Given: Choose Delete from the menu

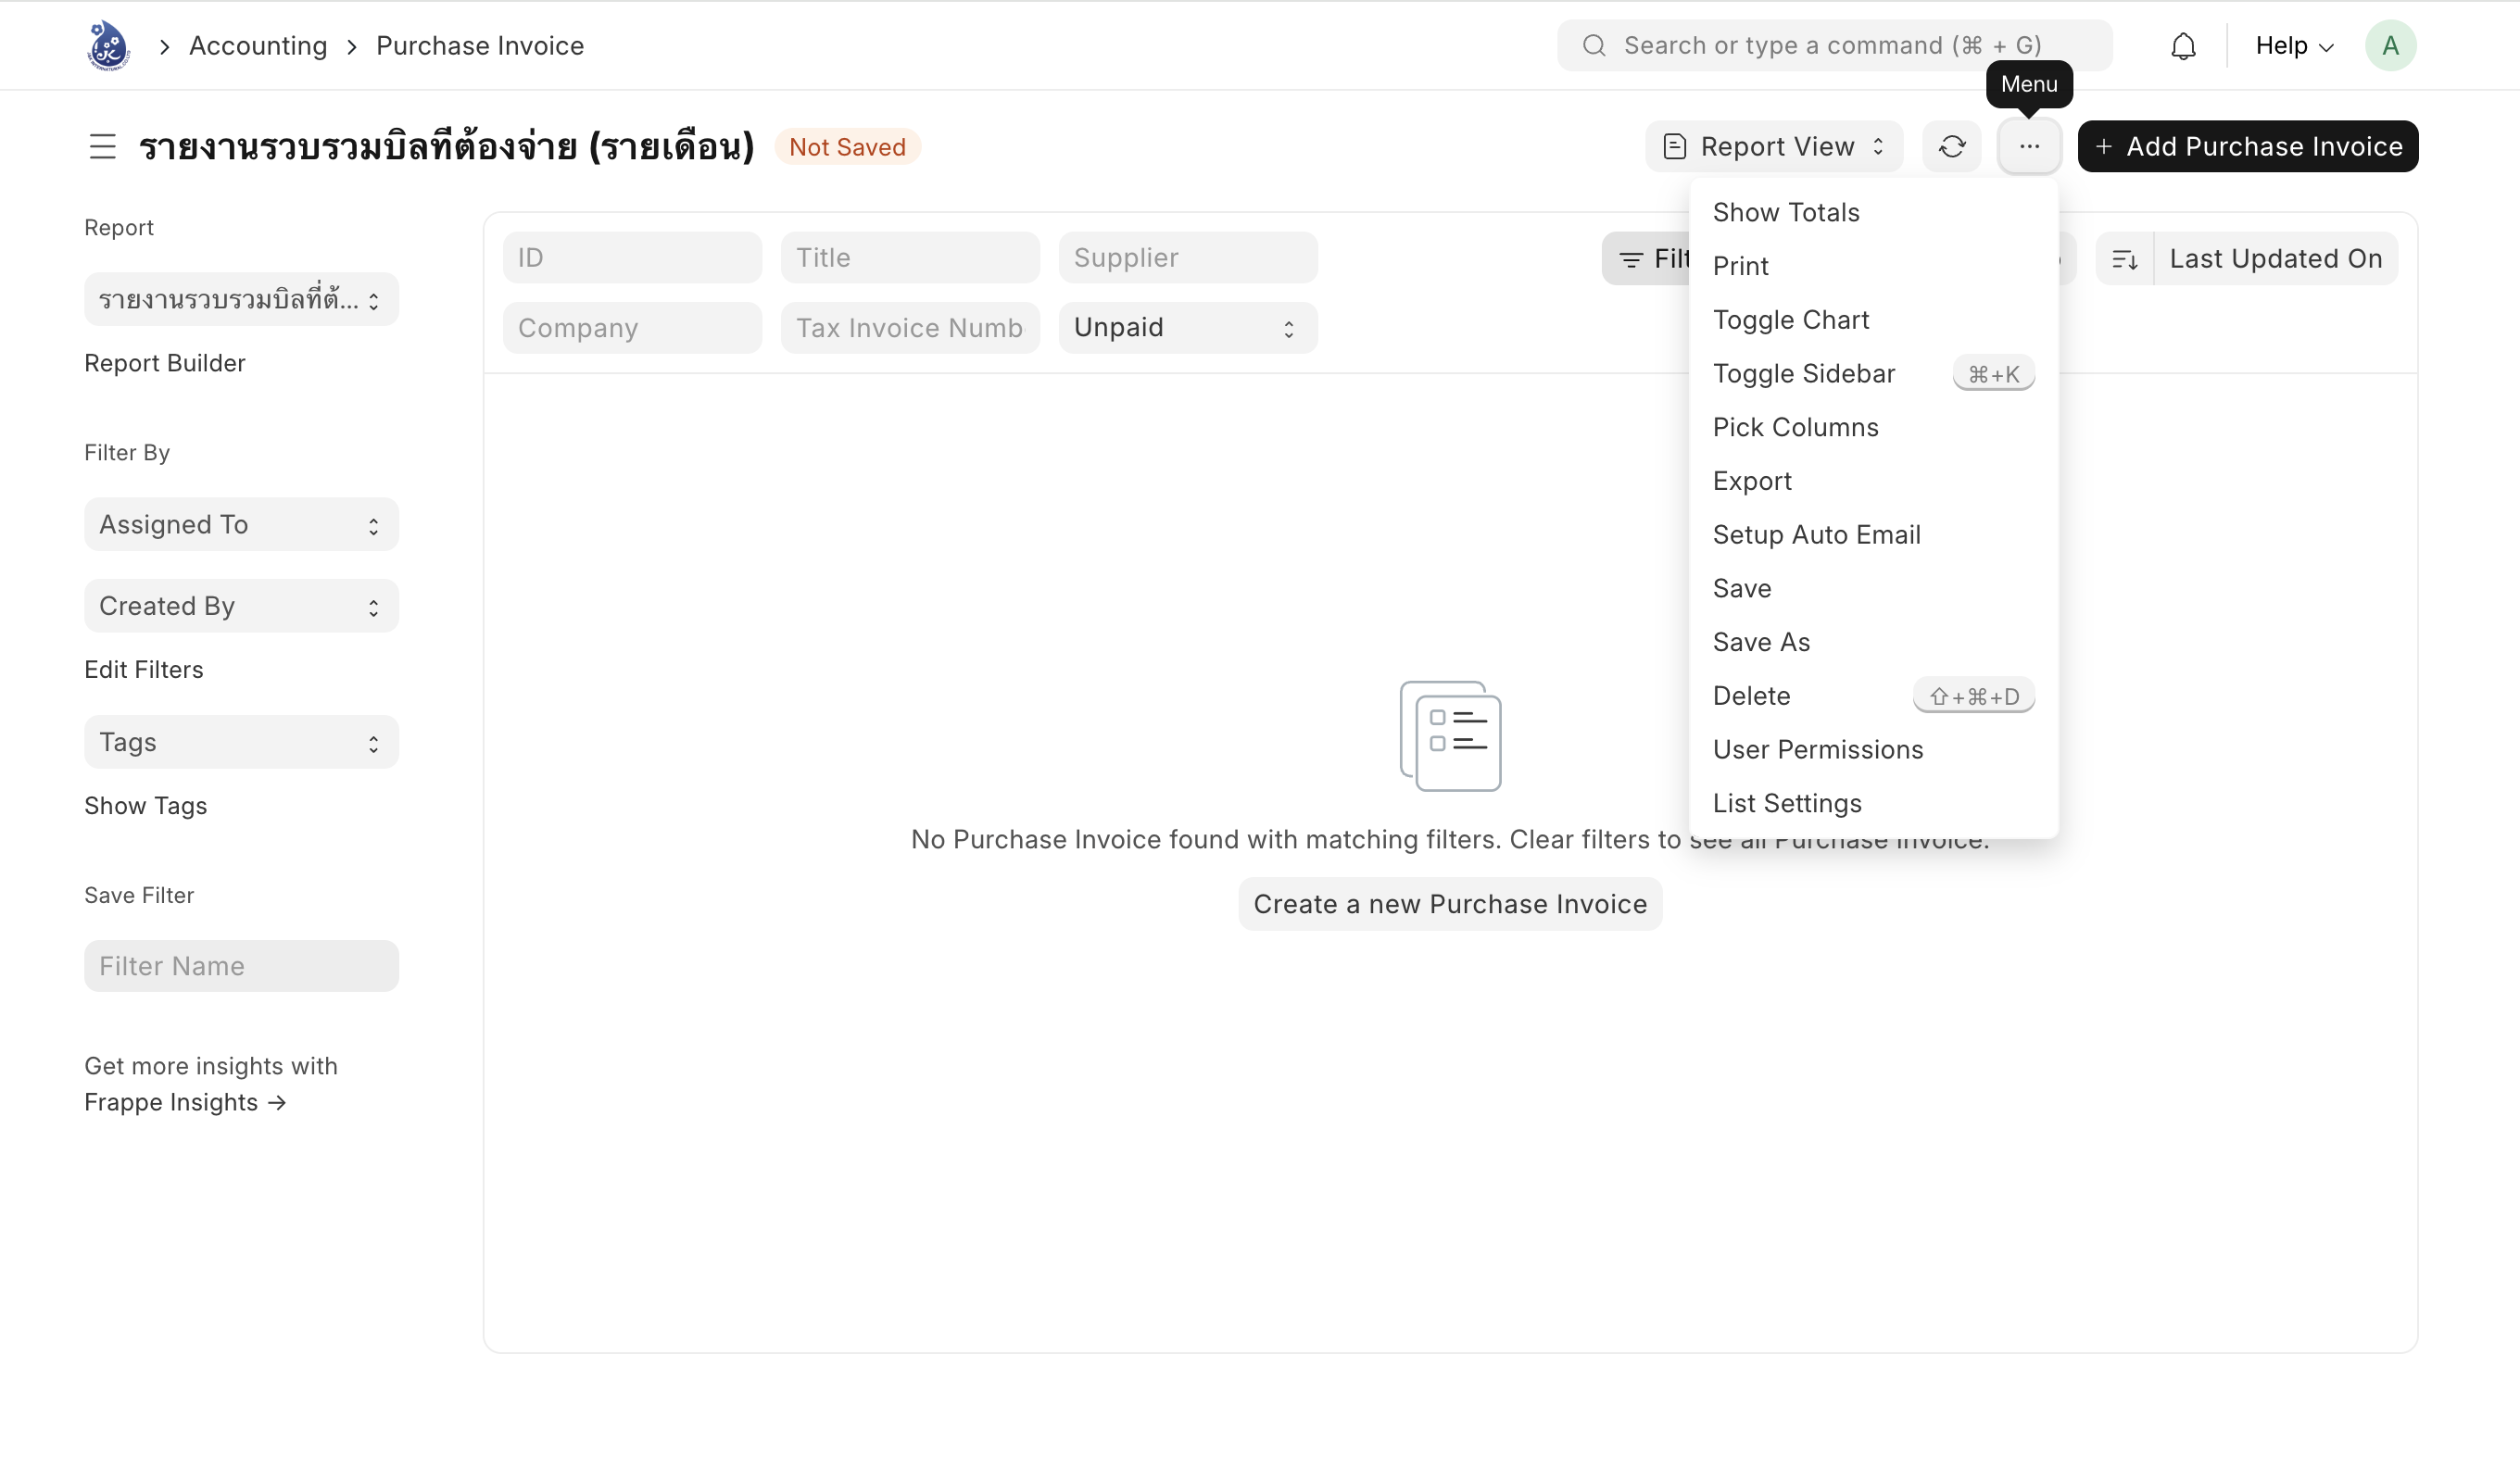Looking at the screenshot, I should pos(1873,696).
